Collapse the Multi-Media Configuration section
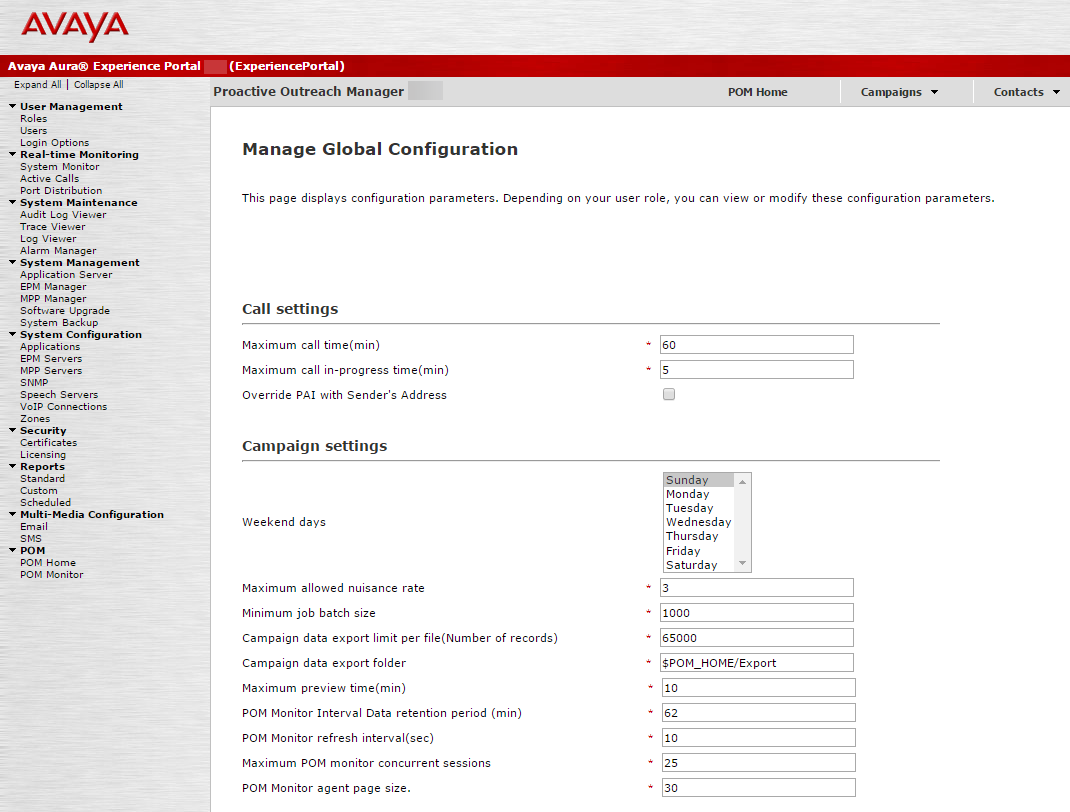Viewport: 1070px width, 812px height. tap(12, 514)
